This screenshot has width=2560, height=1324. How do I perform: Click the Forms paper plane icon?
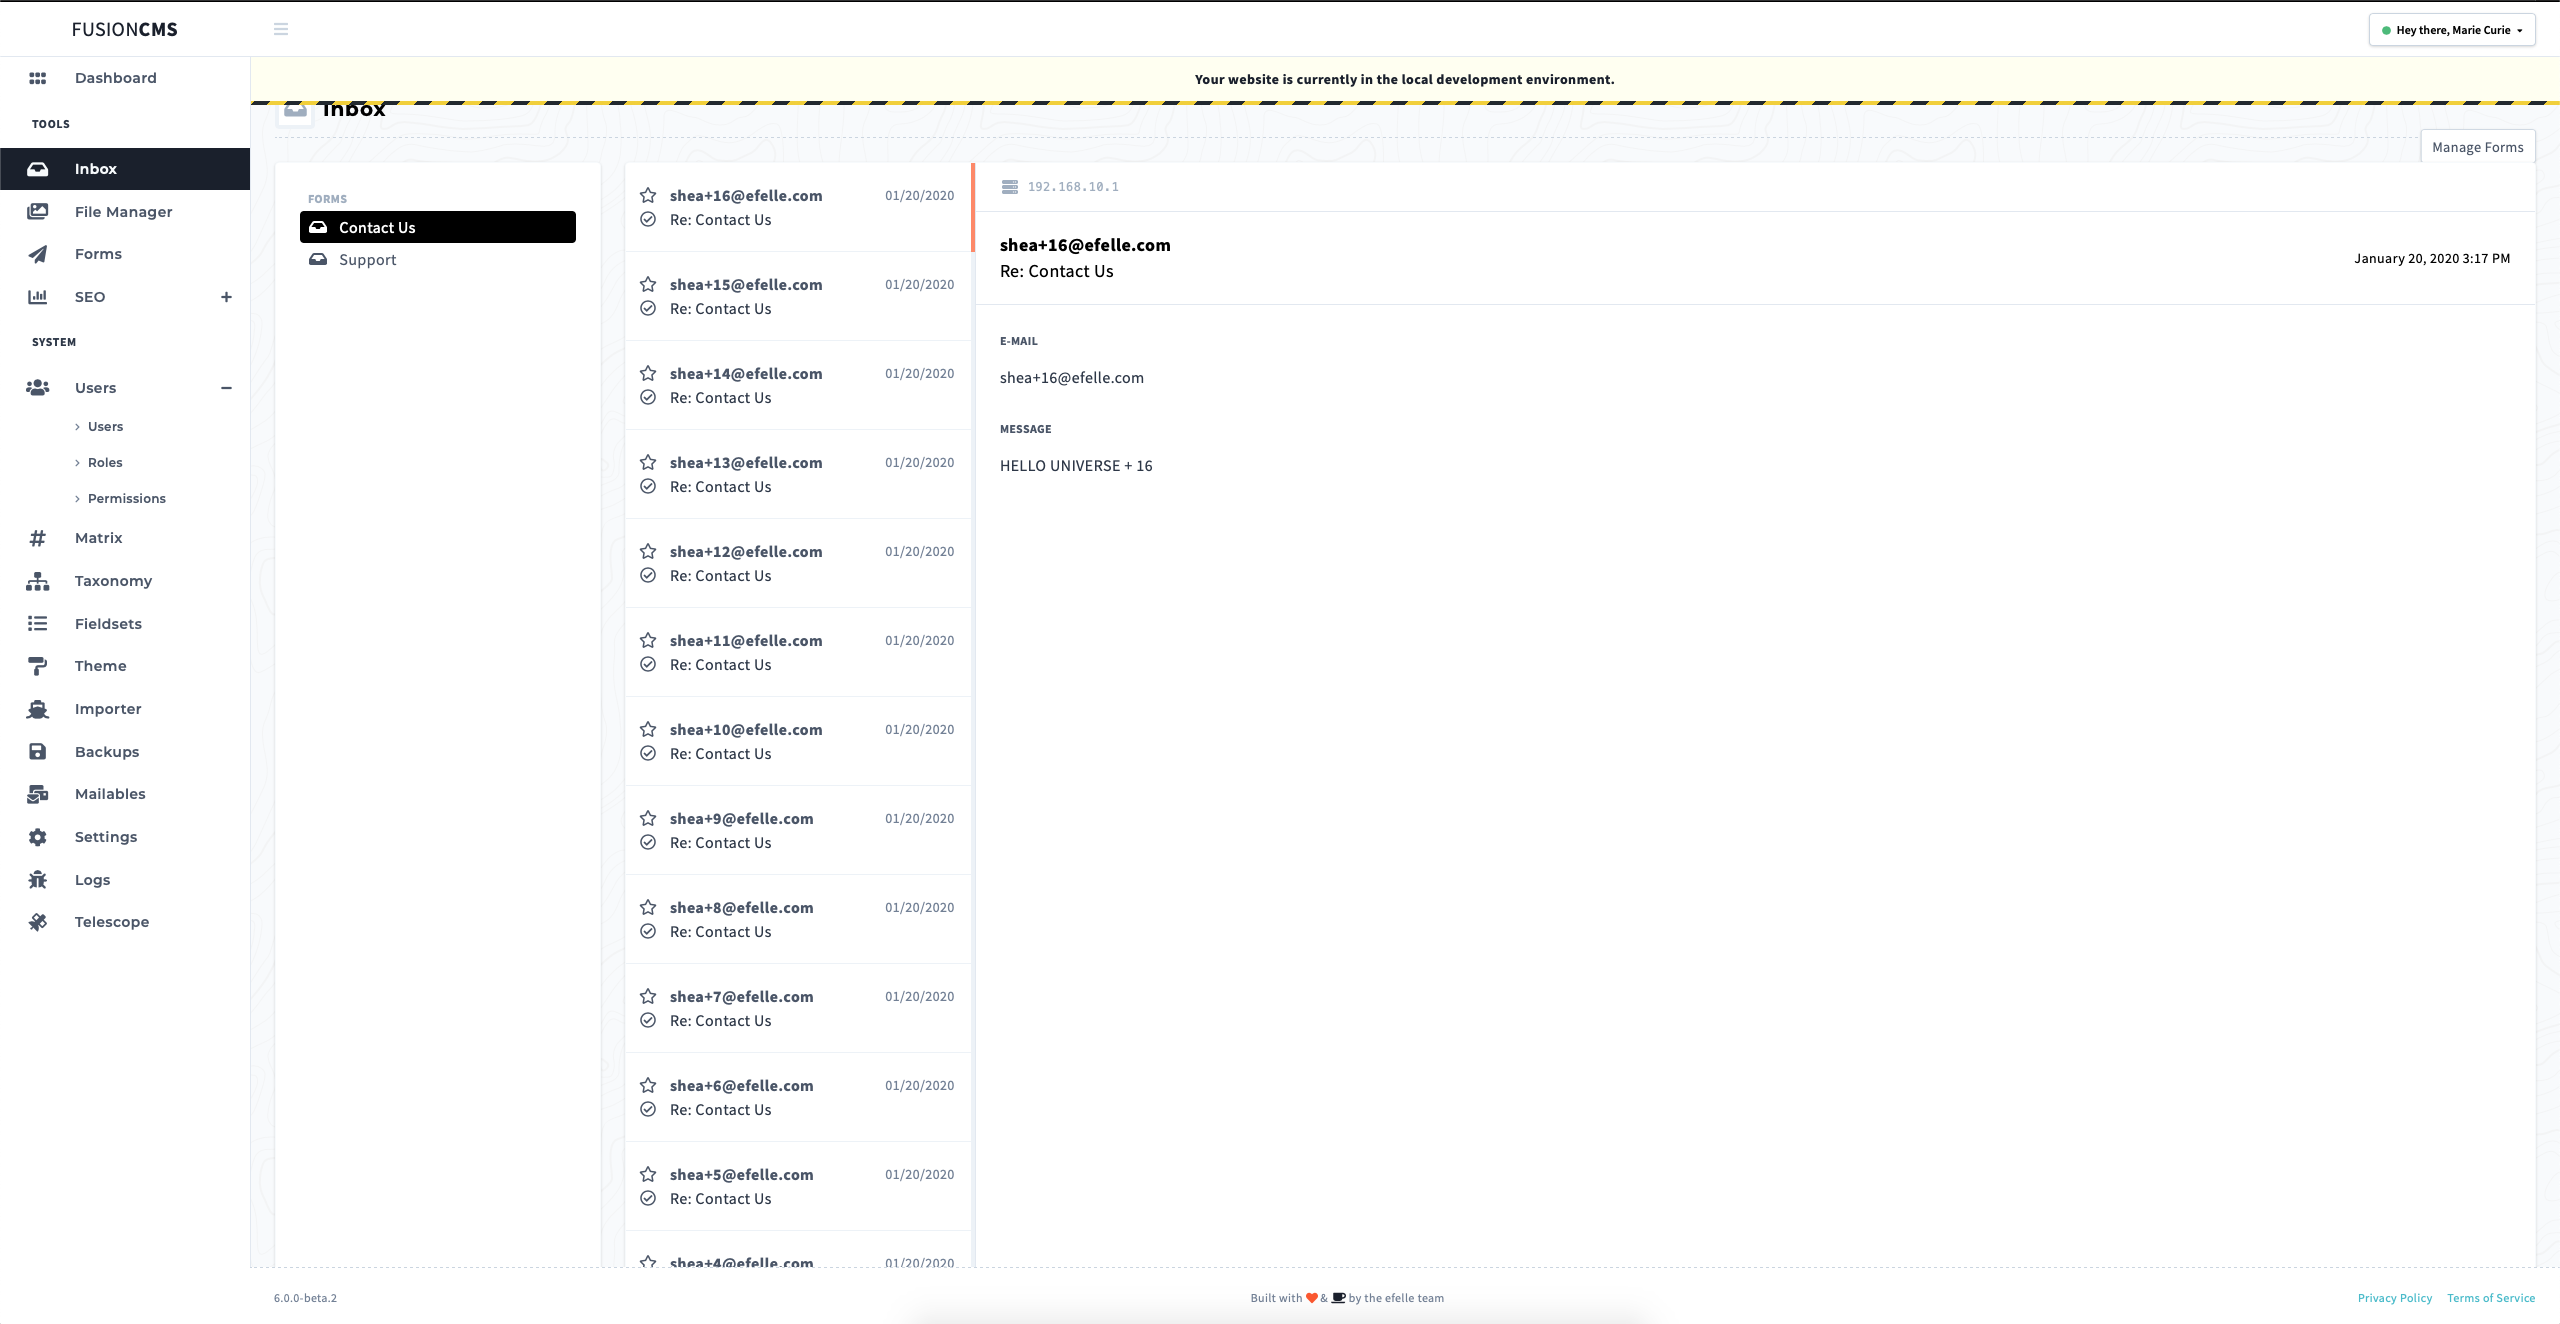pyautogui.click(x=38, y=254)
